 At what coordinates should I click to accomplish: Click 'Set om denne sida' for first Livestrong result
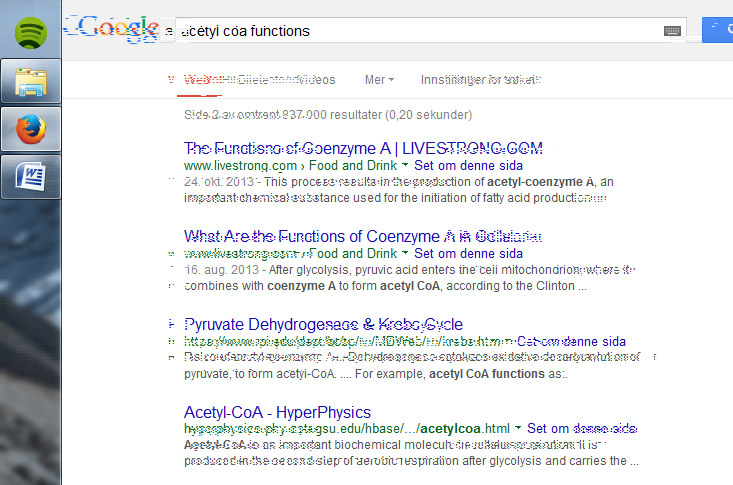pyautogui.click(x=468, y=166)
